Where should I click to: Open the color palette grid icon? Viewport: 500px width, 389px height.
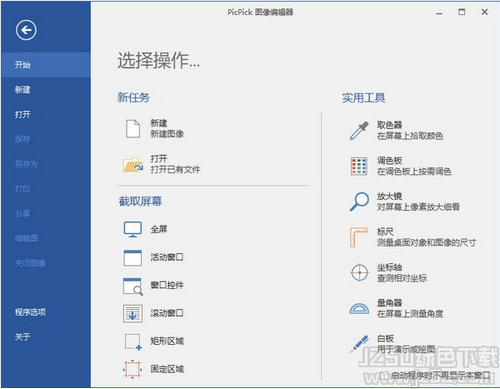pos(359,166)
